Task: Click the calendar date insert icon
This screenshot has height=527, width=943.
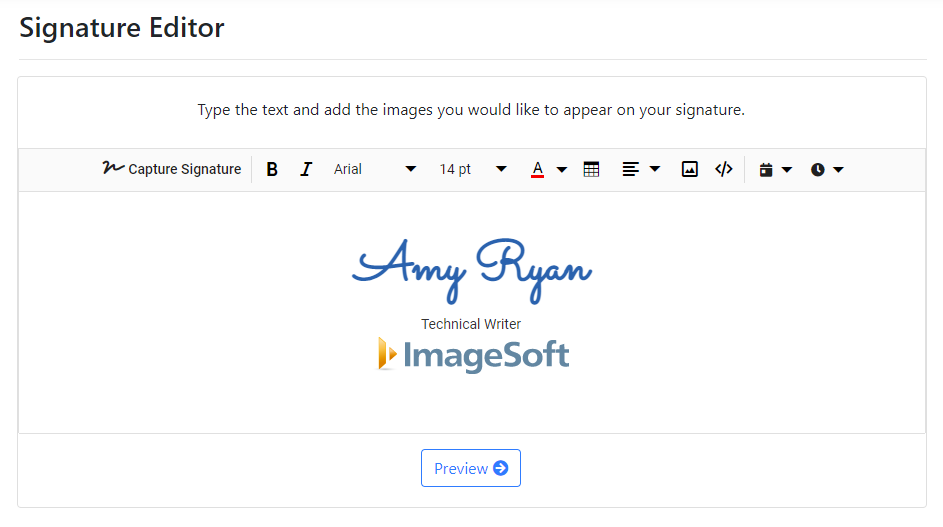Action: [766, 170]
